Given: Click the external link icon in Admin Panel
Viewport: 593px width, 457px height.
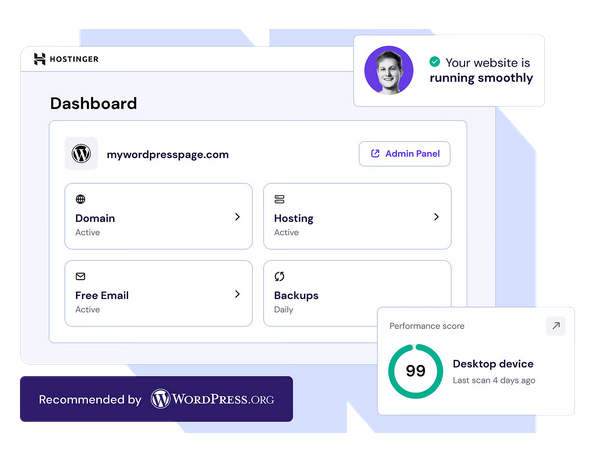Looking at the screenshot, I should (375, 154).
